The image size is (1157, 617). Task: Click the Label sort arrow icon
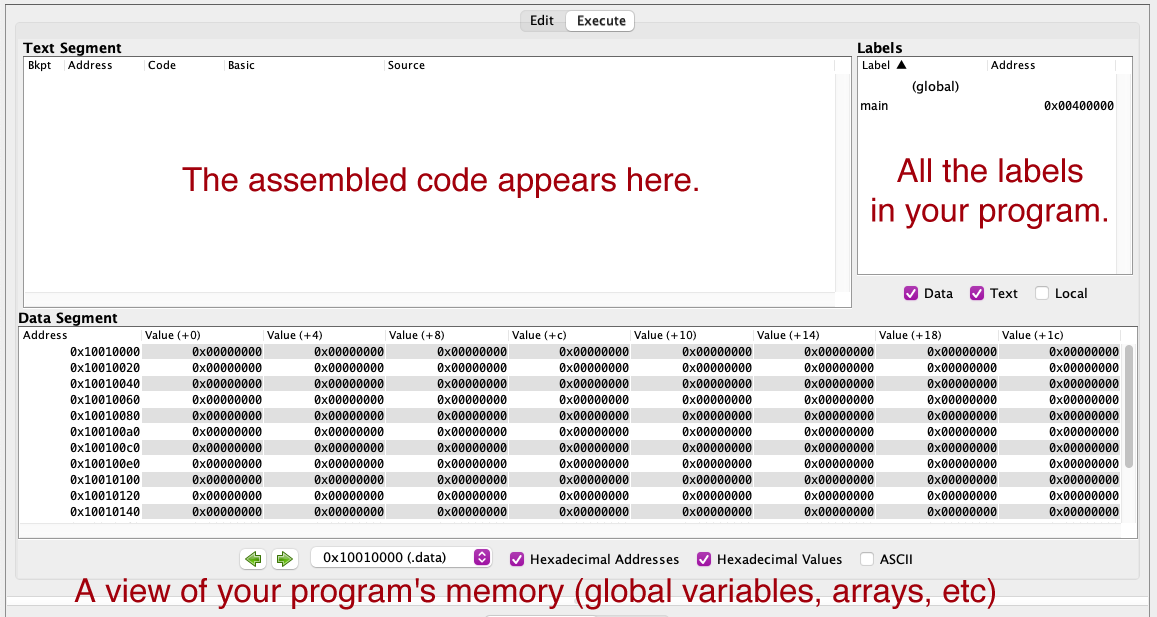901,65
